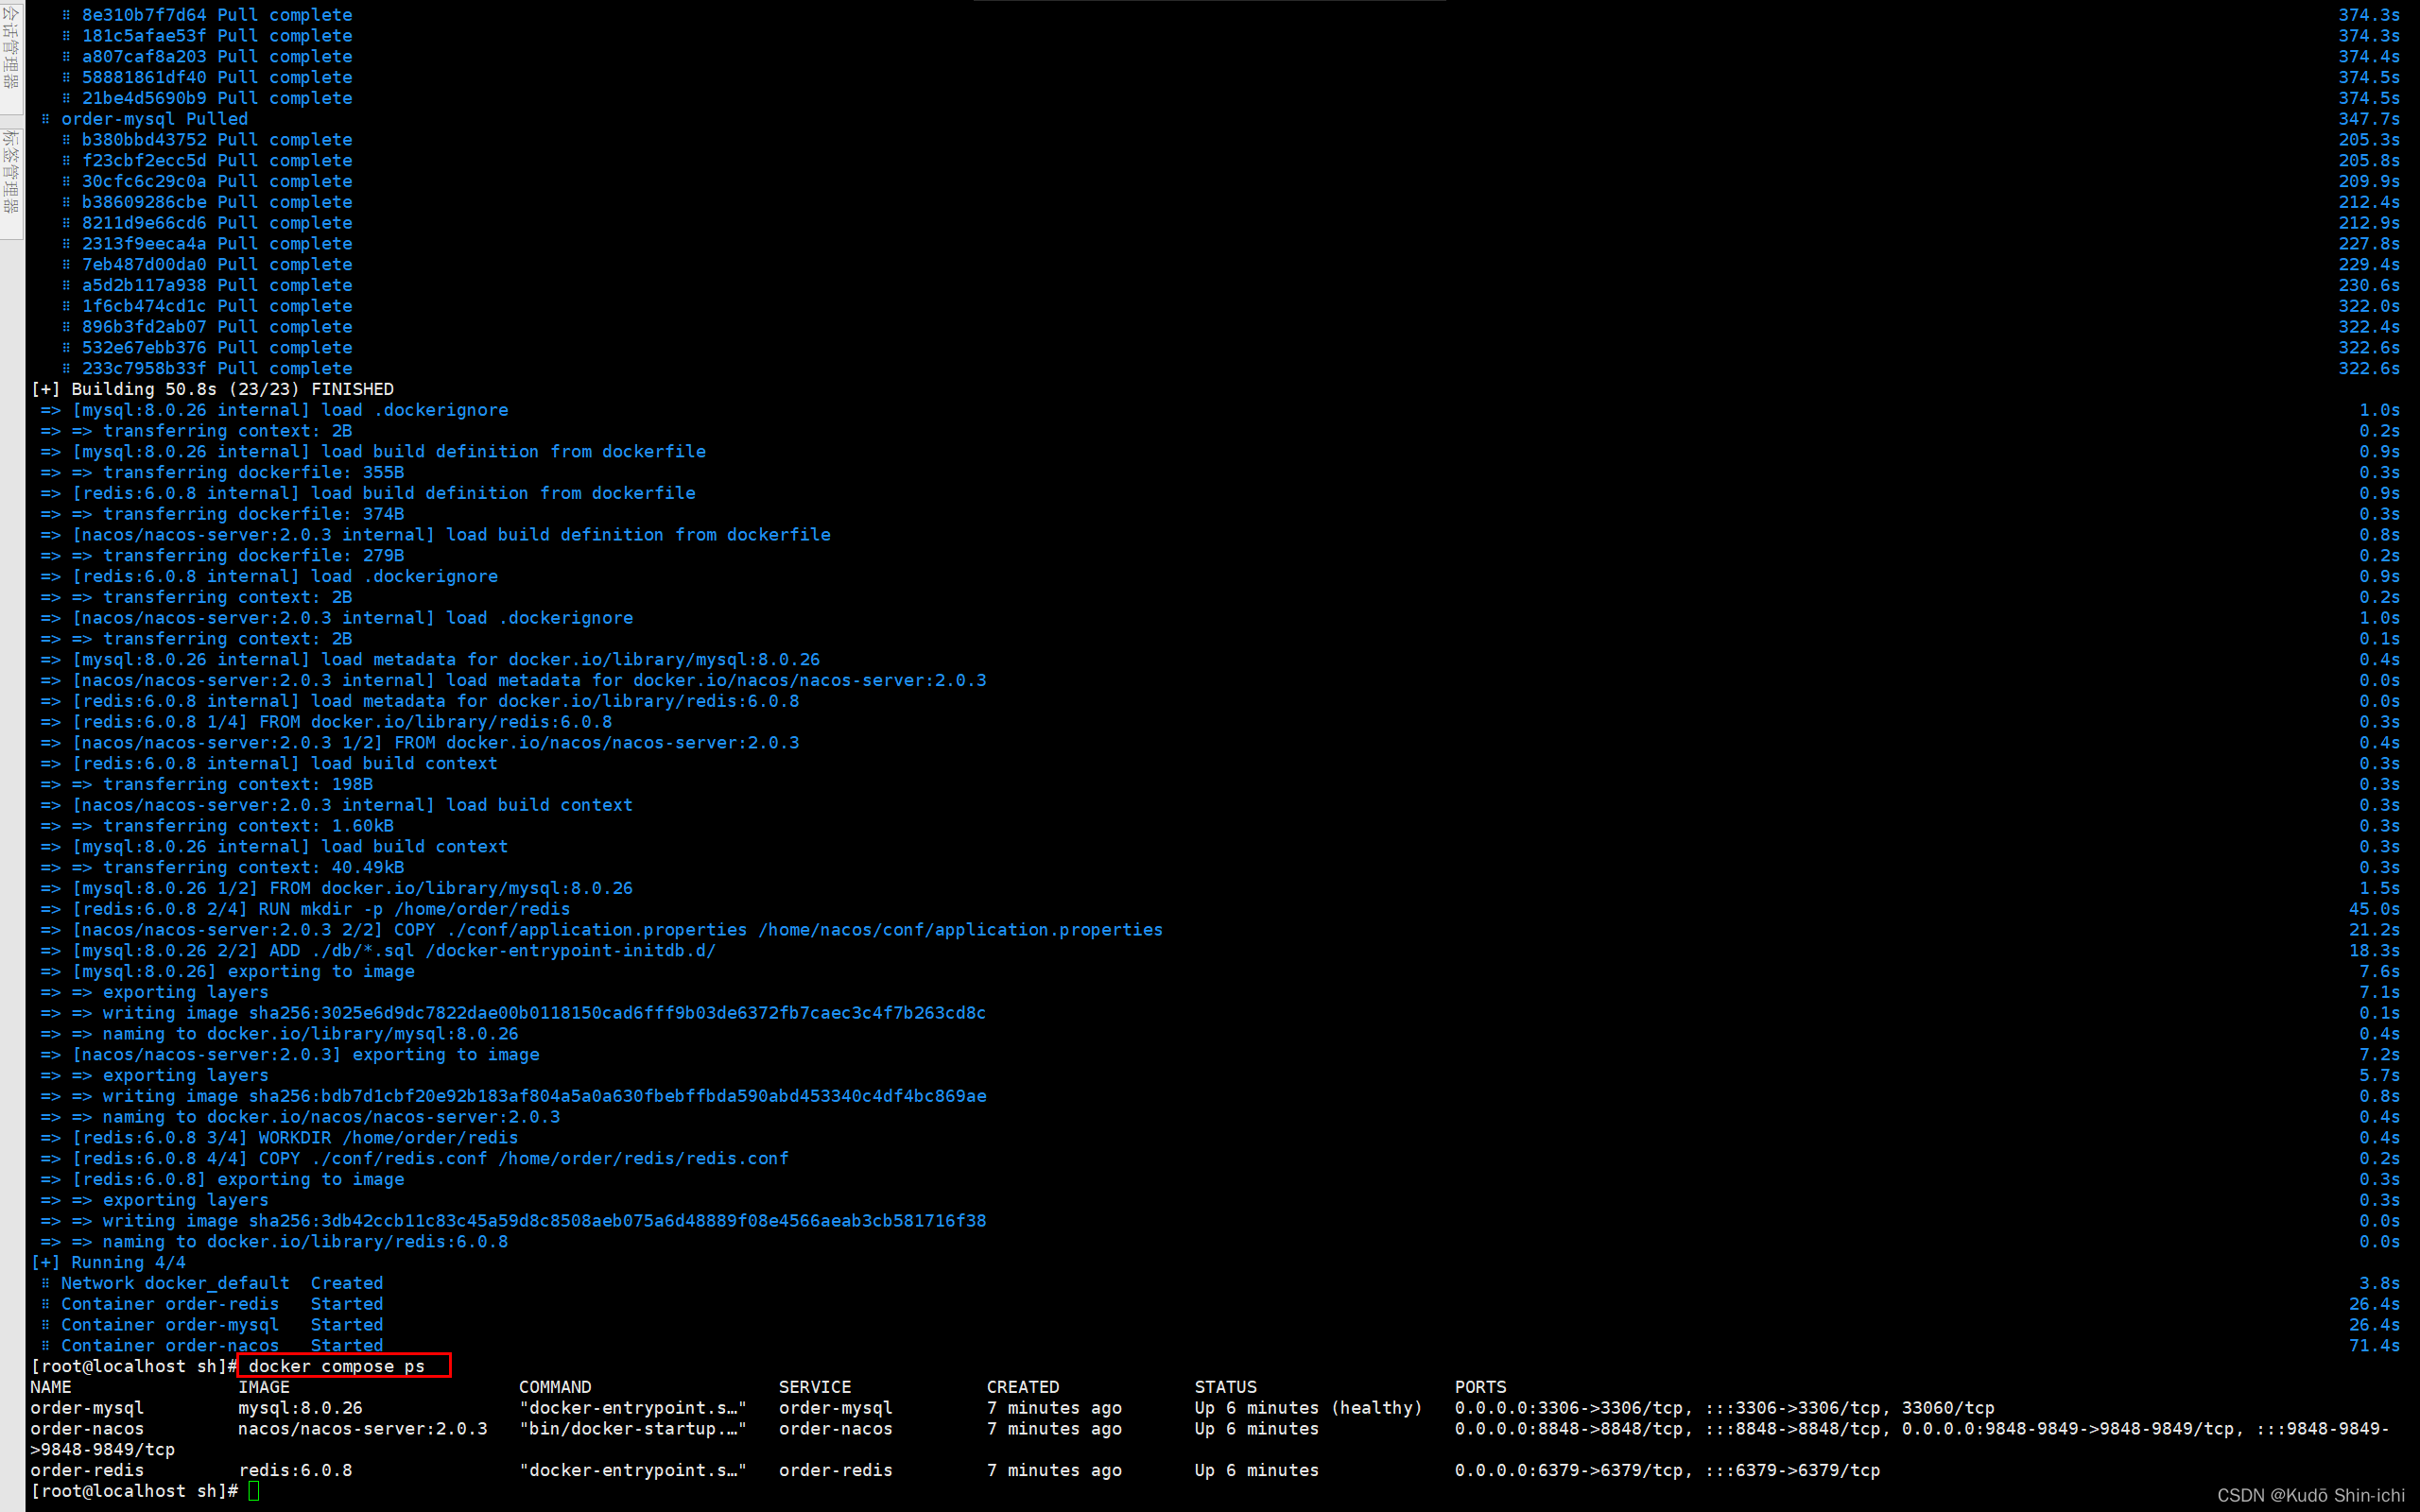This screenshot has height=1512, width=2420.
Task: Click the 'bin/docker-startup.…' command cell
Action: point(633,1429)
